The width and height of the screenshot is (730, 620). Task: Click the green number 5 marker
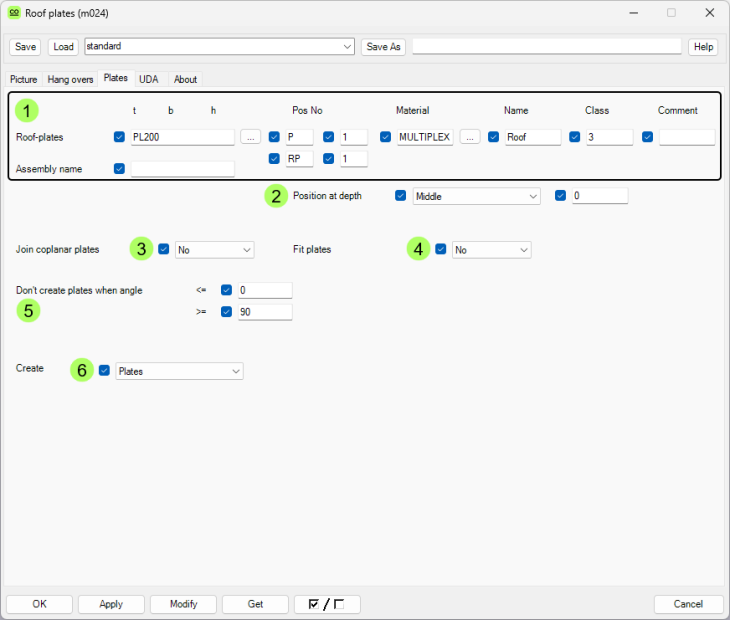tap(28, 310)
